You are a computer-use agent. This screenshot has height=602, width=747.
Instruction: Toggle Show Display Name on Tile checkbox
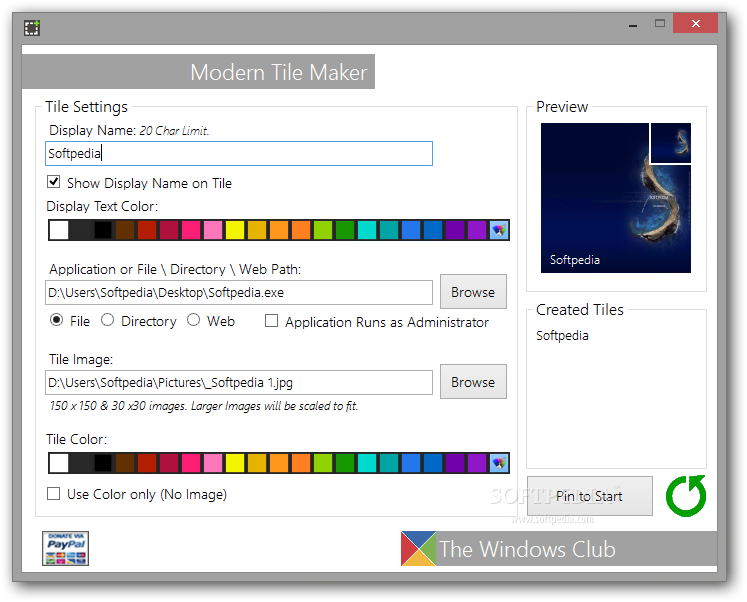pos(53,182)
